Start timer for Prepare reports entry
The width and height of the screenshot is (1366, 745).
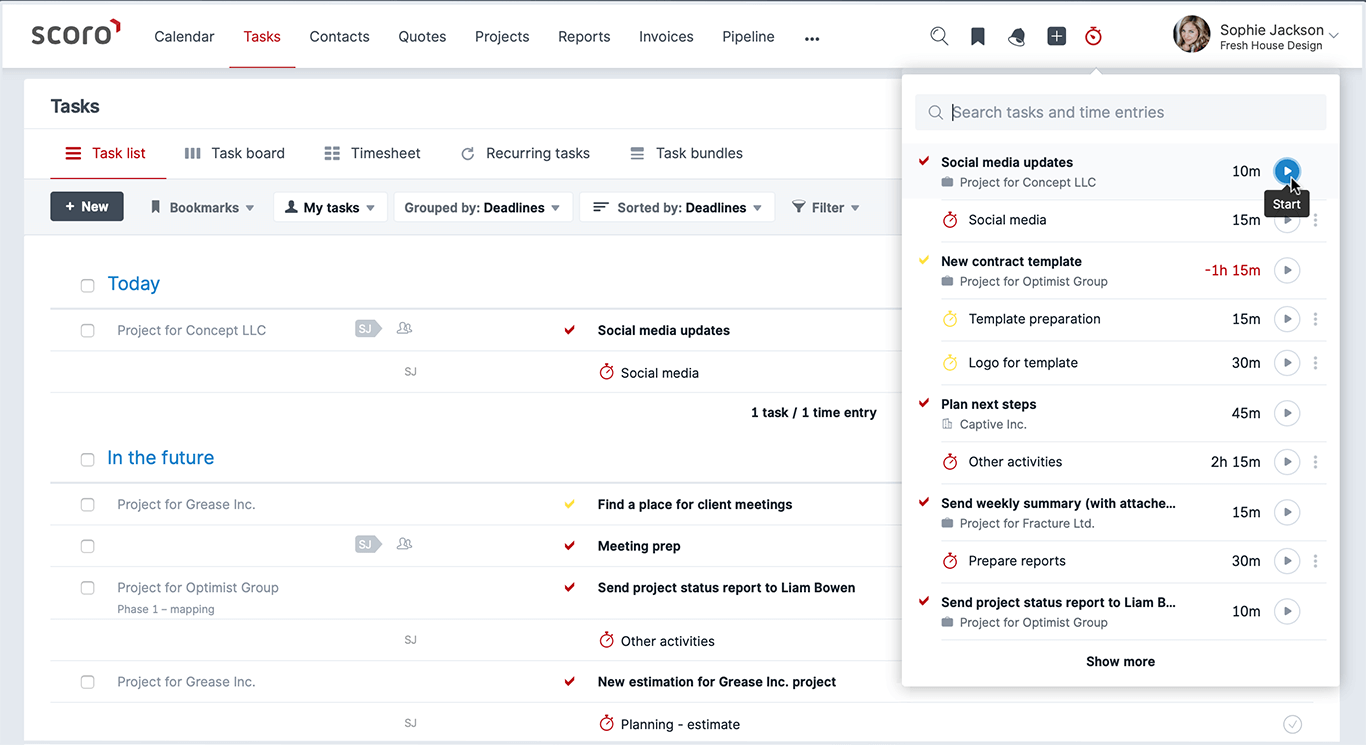point(1287,561)
